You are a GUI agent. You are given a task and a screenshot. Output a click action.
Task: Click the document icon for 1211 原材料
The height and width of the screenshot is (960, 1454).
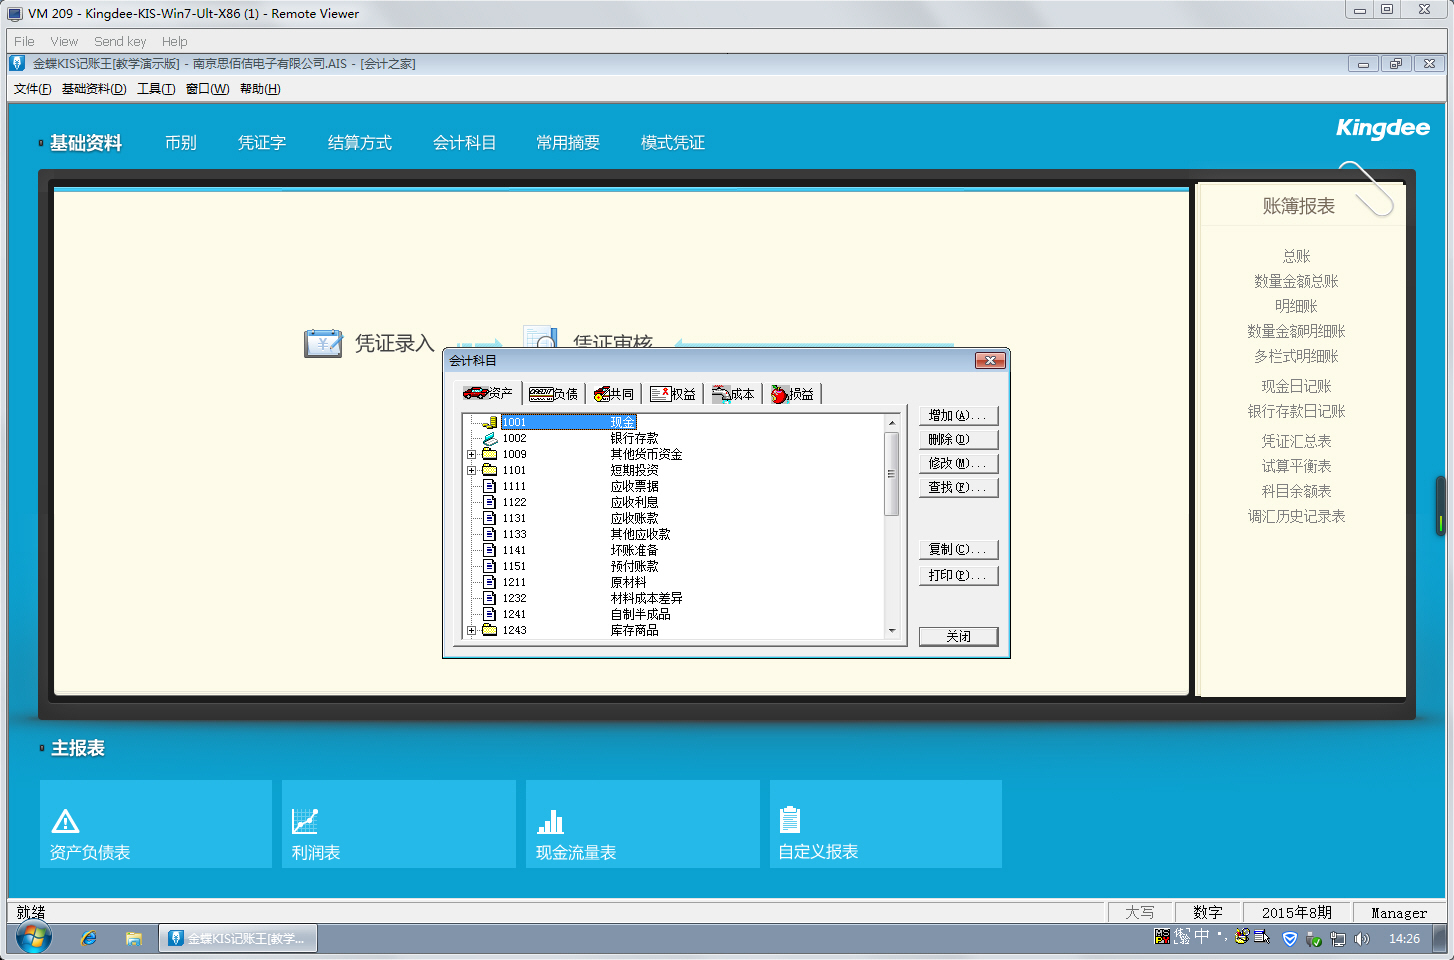490,582
